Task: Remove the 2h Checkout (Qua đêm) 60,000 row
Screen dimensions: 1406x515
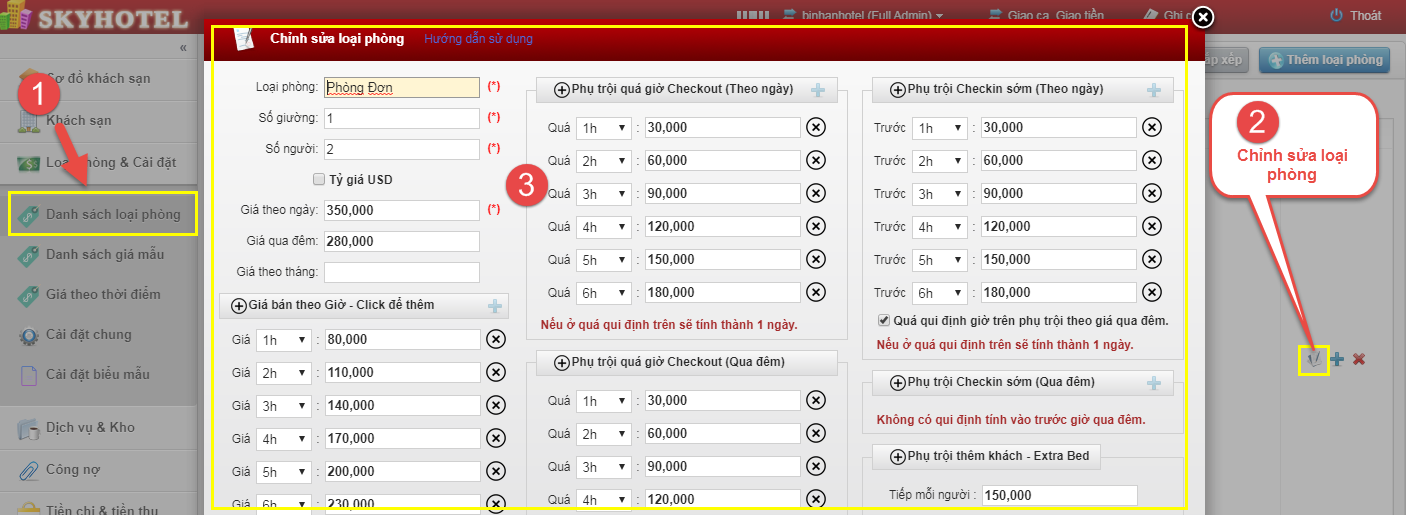Action: pos(816,434)
